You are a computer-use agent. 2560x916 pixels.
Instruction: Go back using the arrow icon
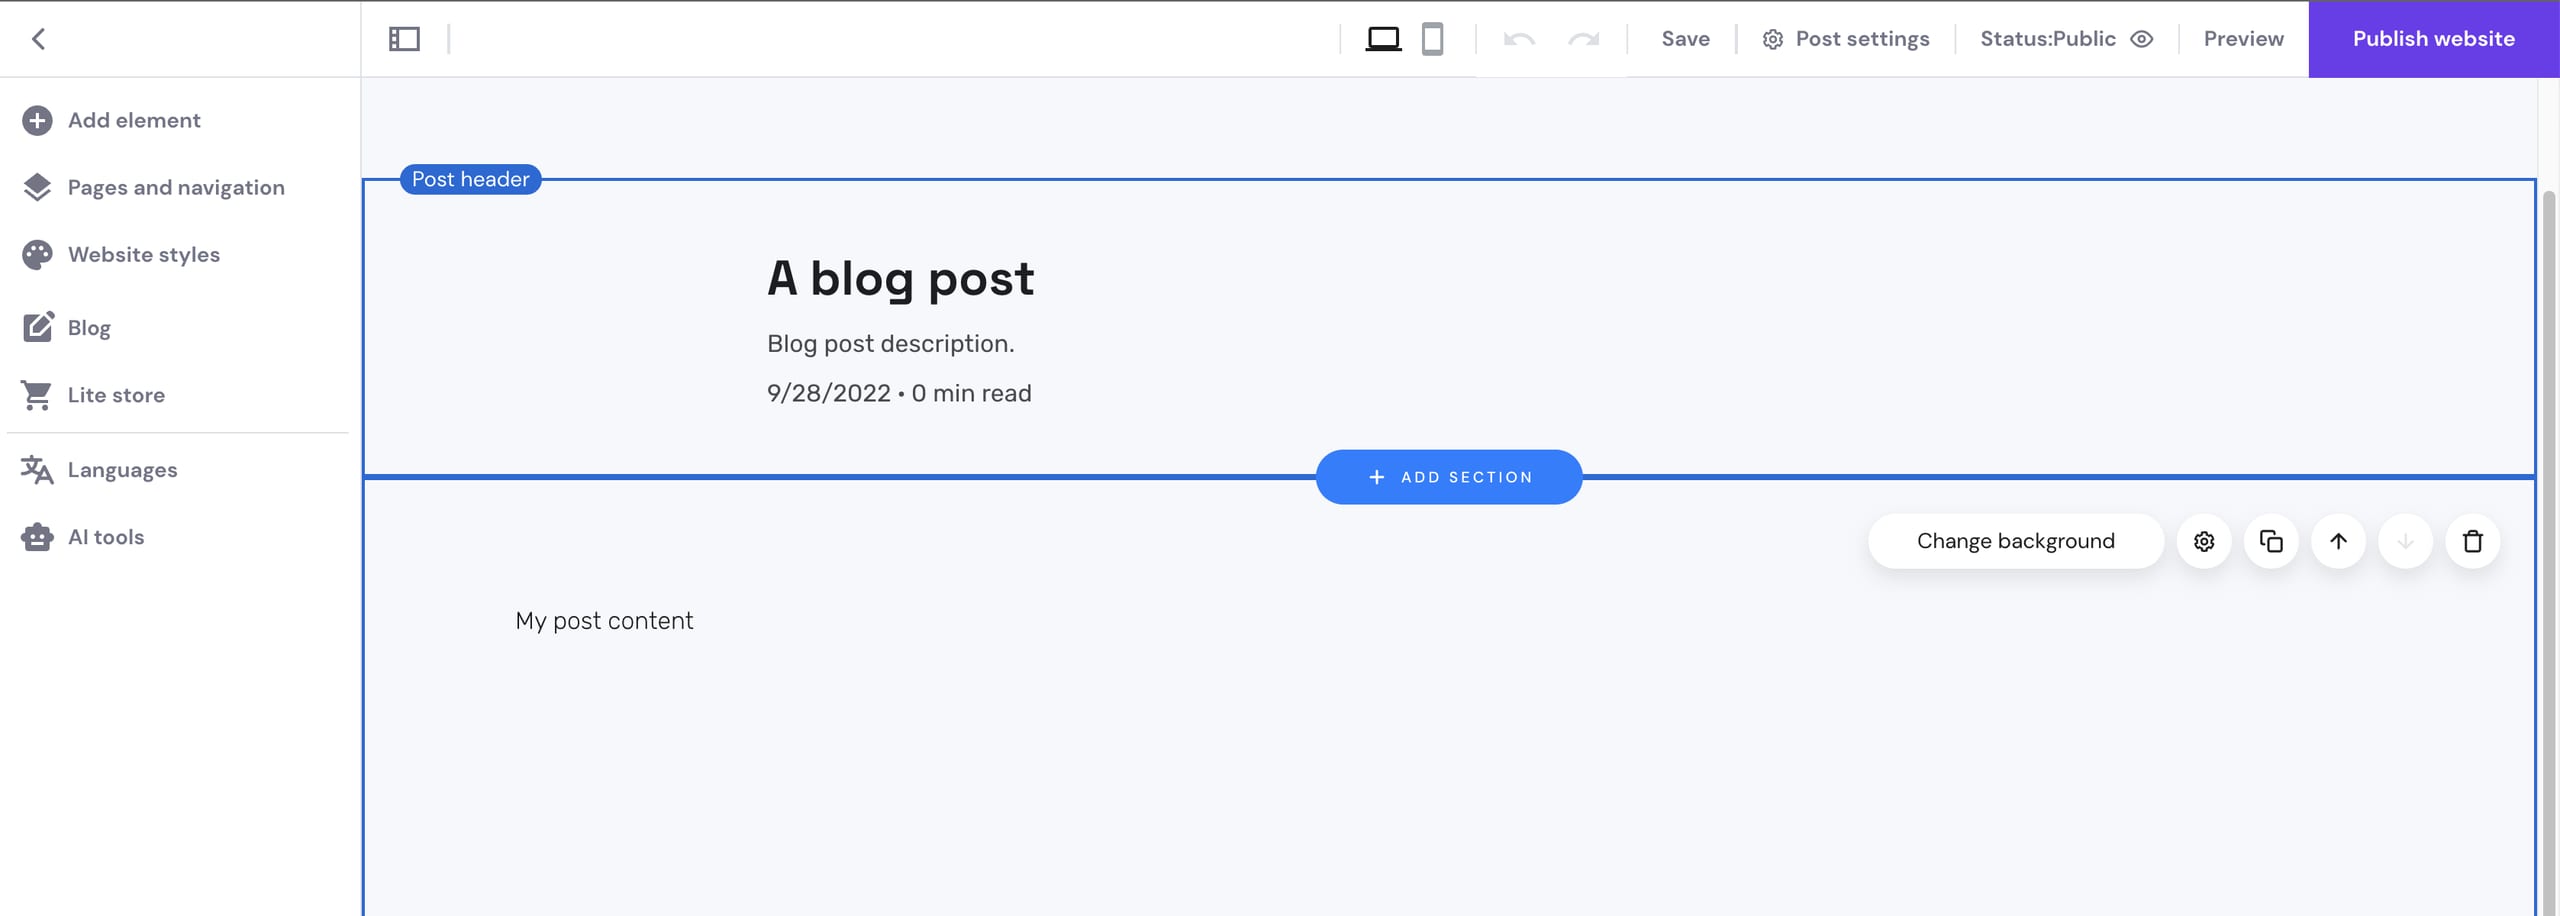coord(38,39)
